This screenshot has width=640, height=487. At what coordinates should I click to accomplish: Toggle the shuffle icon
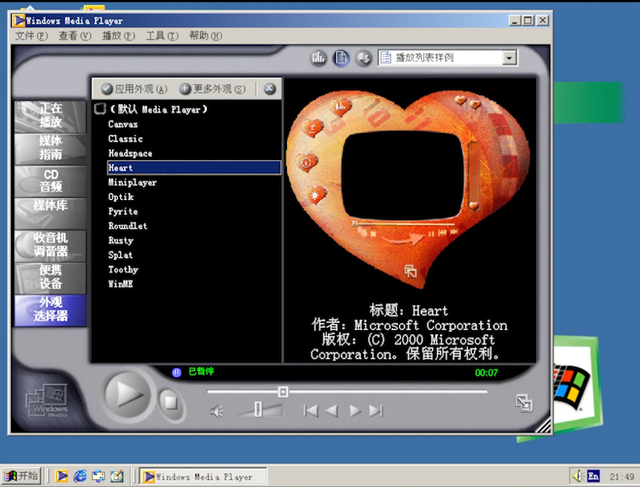tap(363, 58)
